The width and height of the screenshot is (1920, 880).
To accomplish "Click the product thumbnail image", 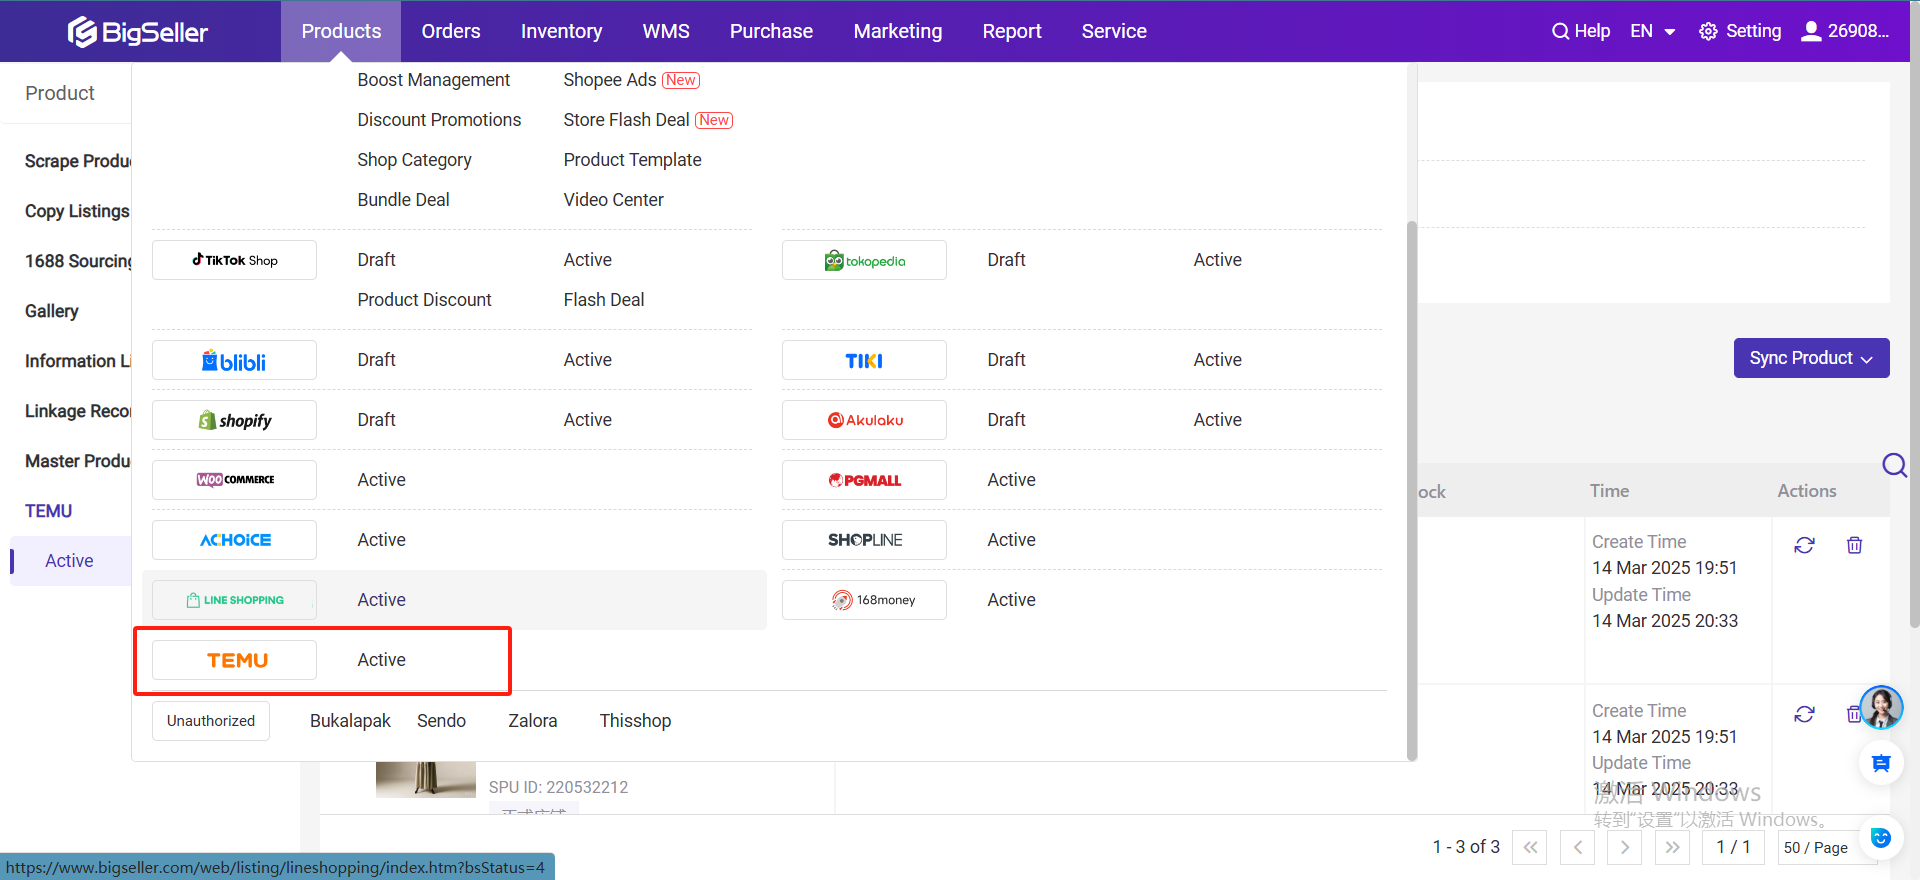I will point(426,780).
